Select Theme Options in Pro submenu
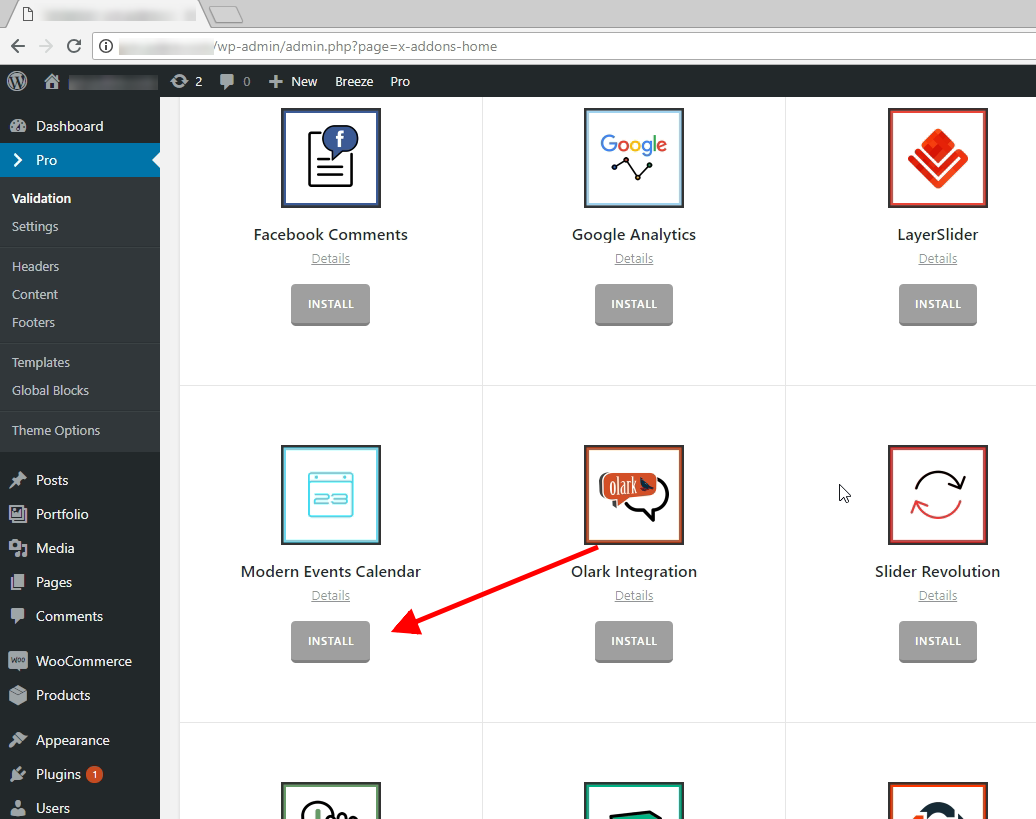The image size is (1036, 819). pos(56,430)
